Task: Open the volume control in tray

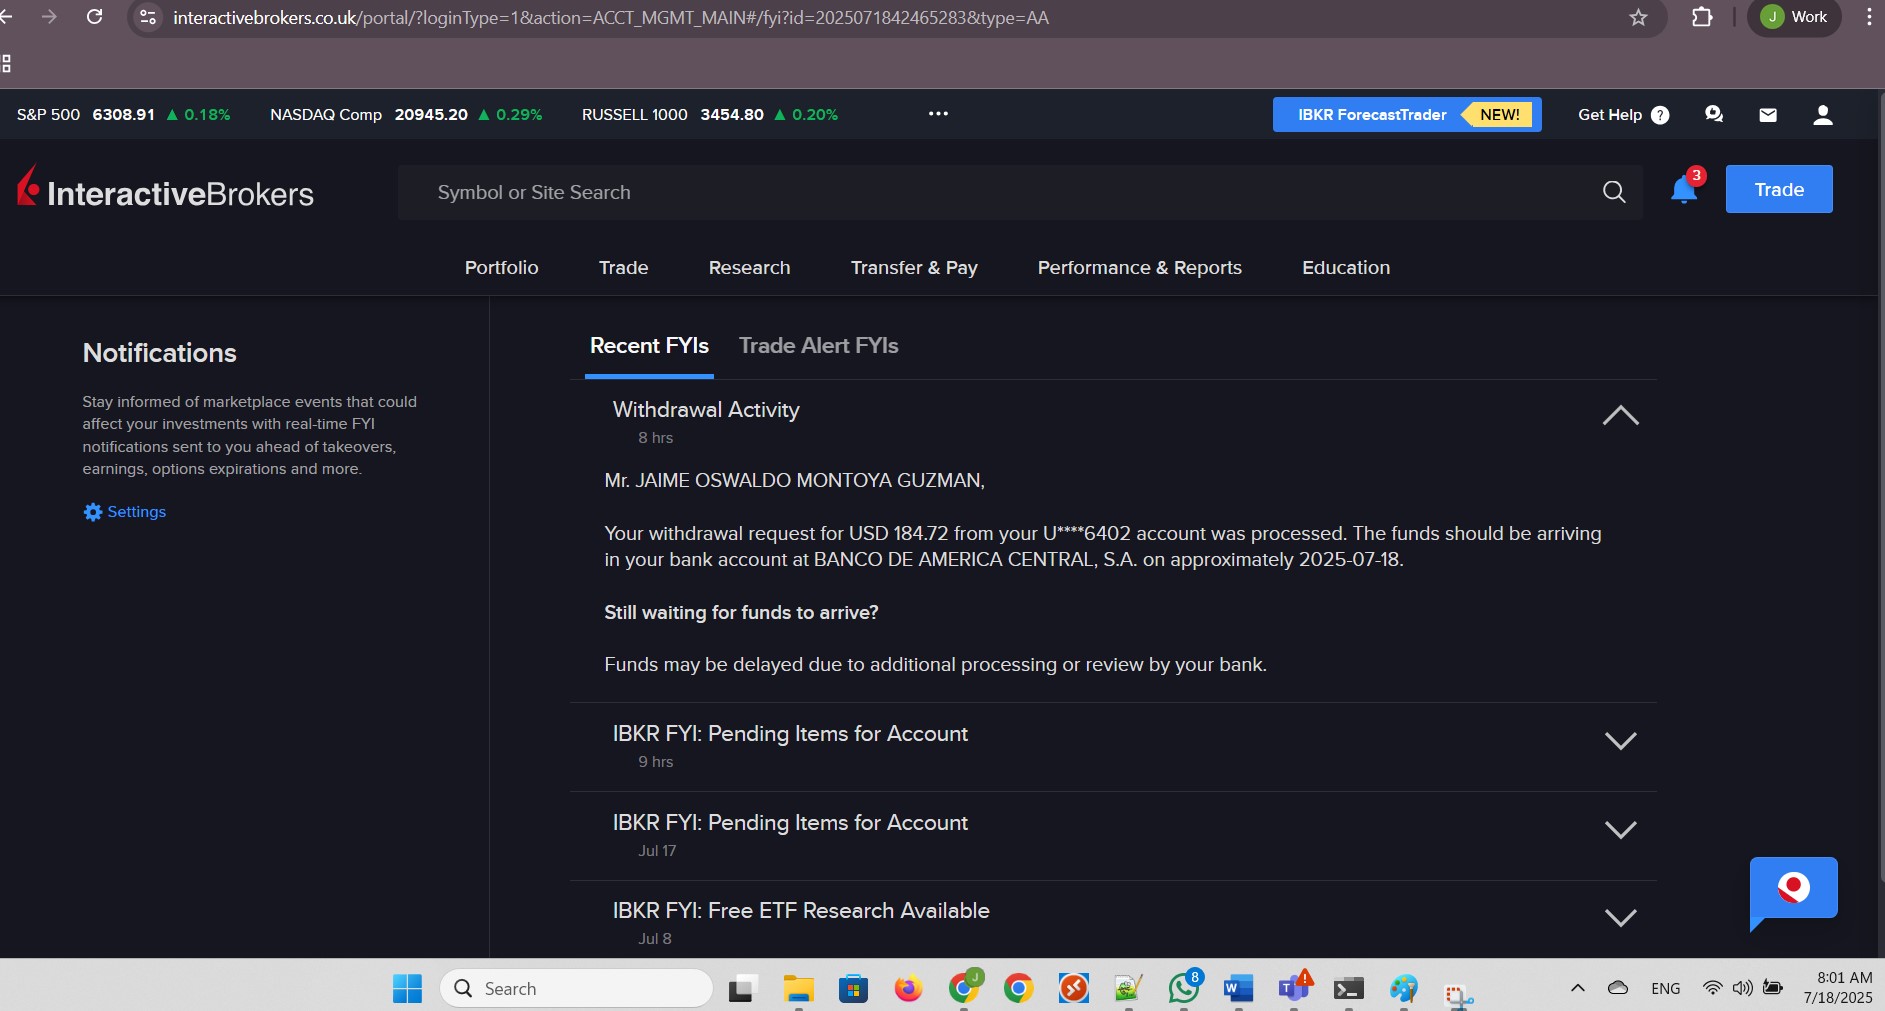Action: coord(1743,988)
